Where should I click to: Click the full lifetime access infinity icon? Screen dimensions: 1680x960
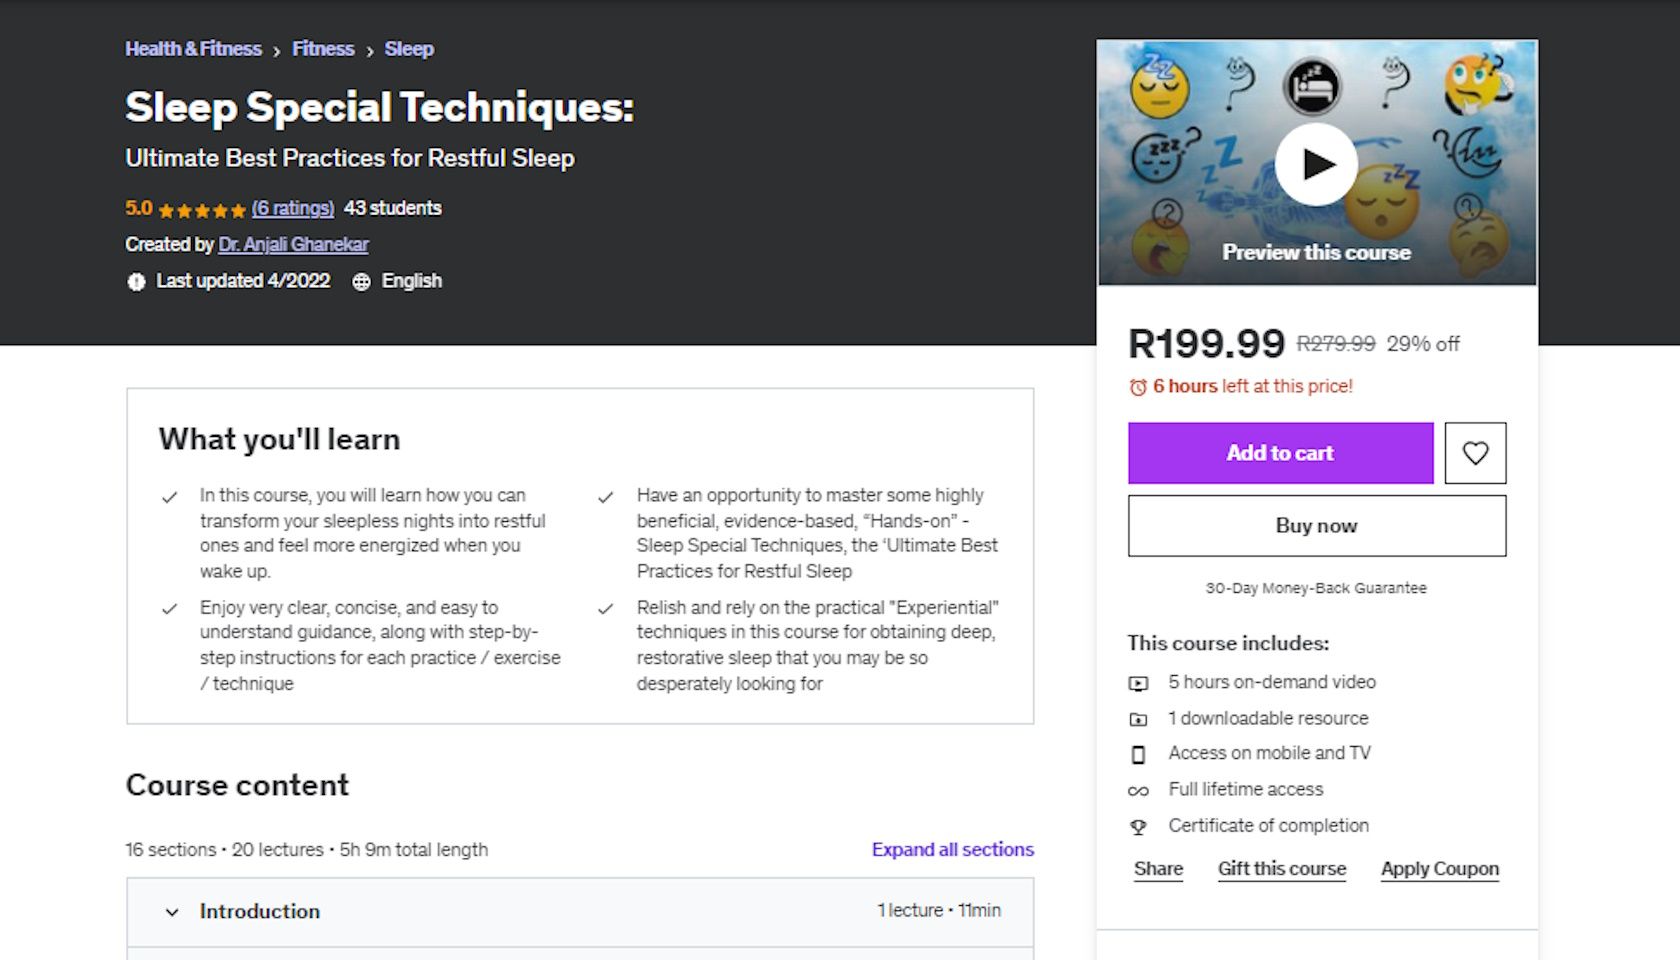(x=1139, y=789)
